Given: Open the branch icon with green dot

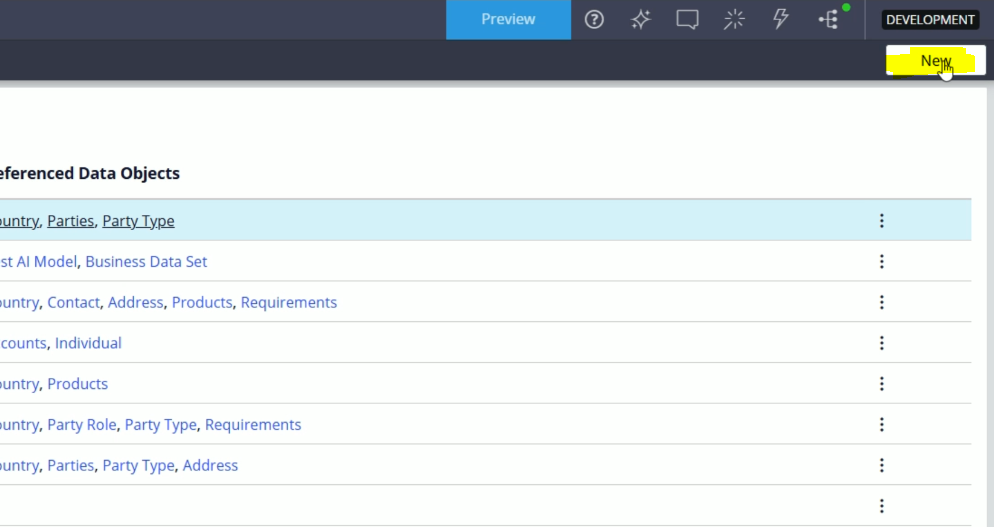Looking at the screenshot, I should point(829,19).
